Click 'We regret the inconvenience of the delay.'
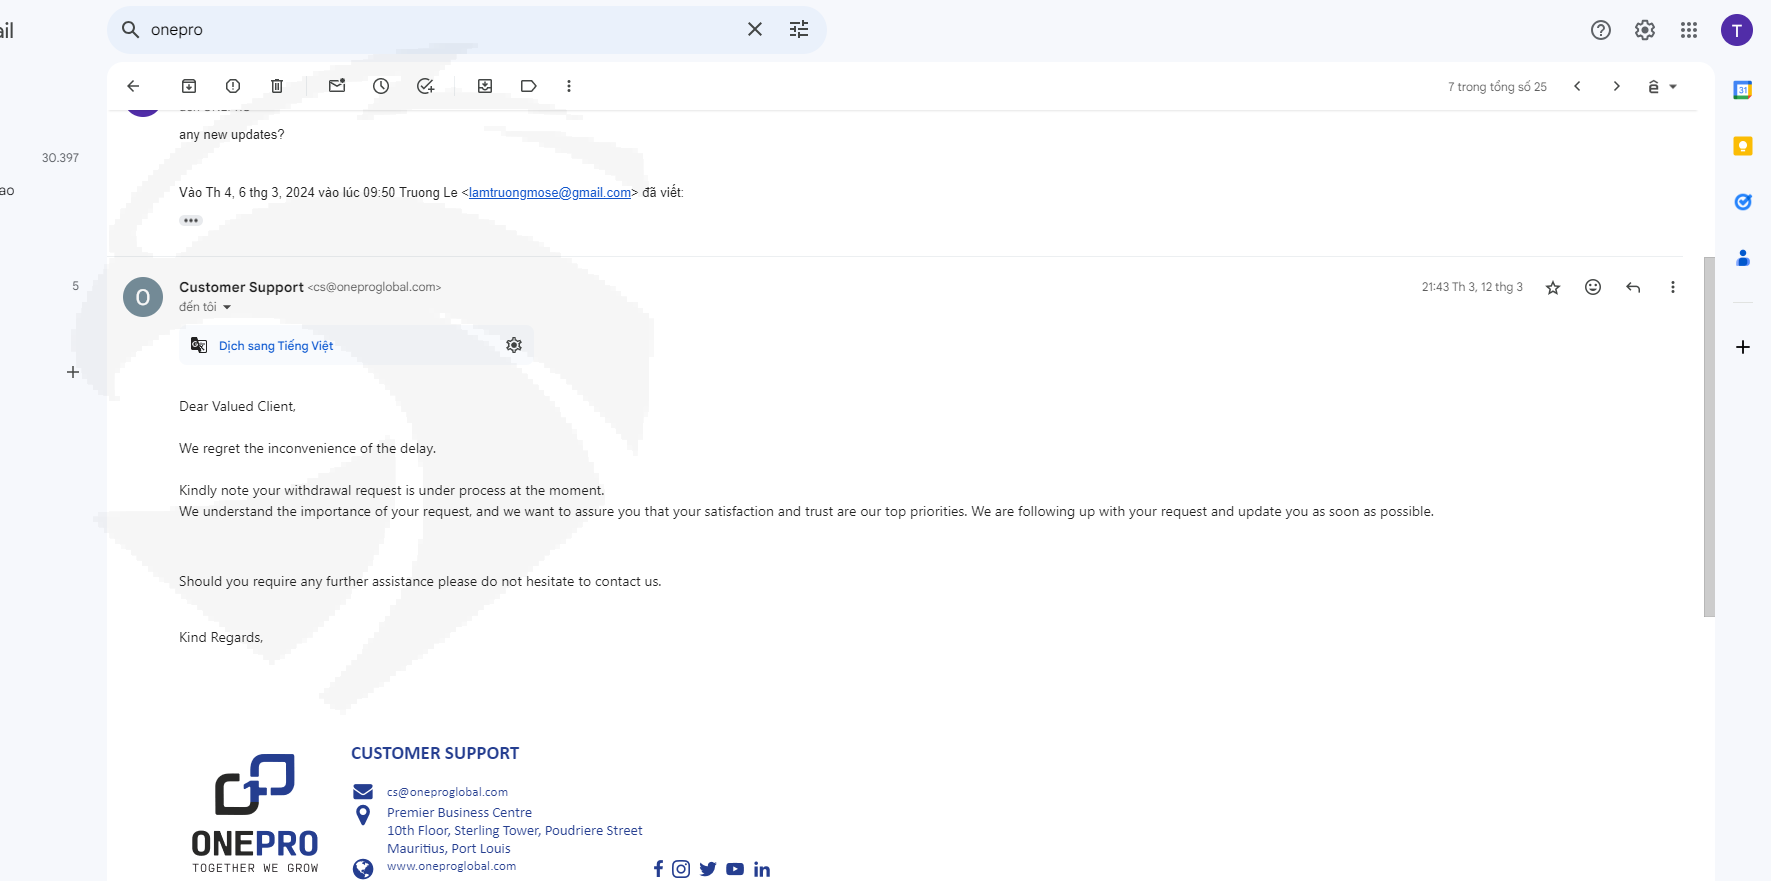 pos(307,449)
